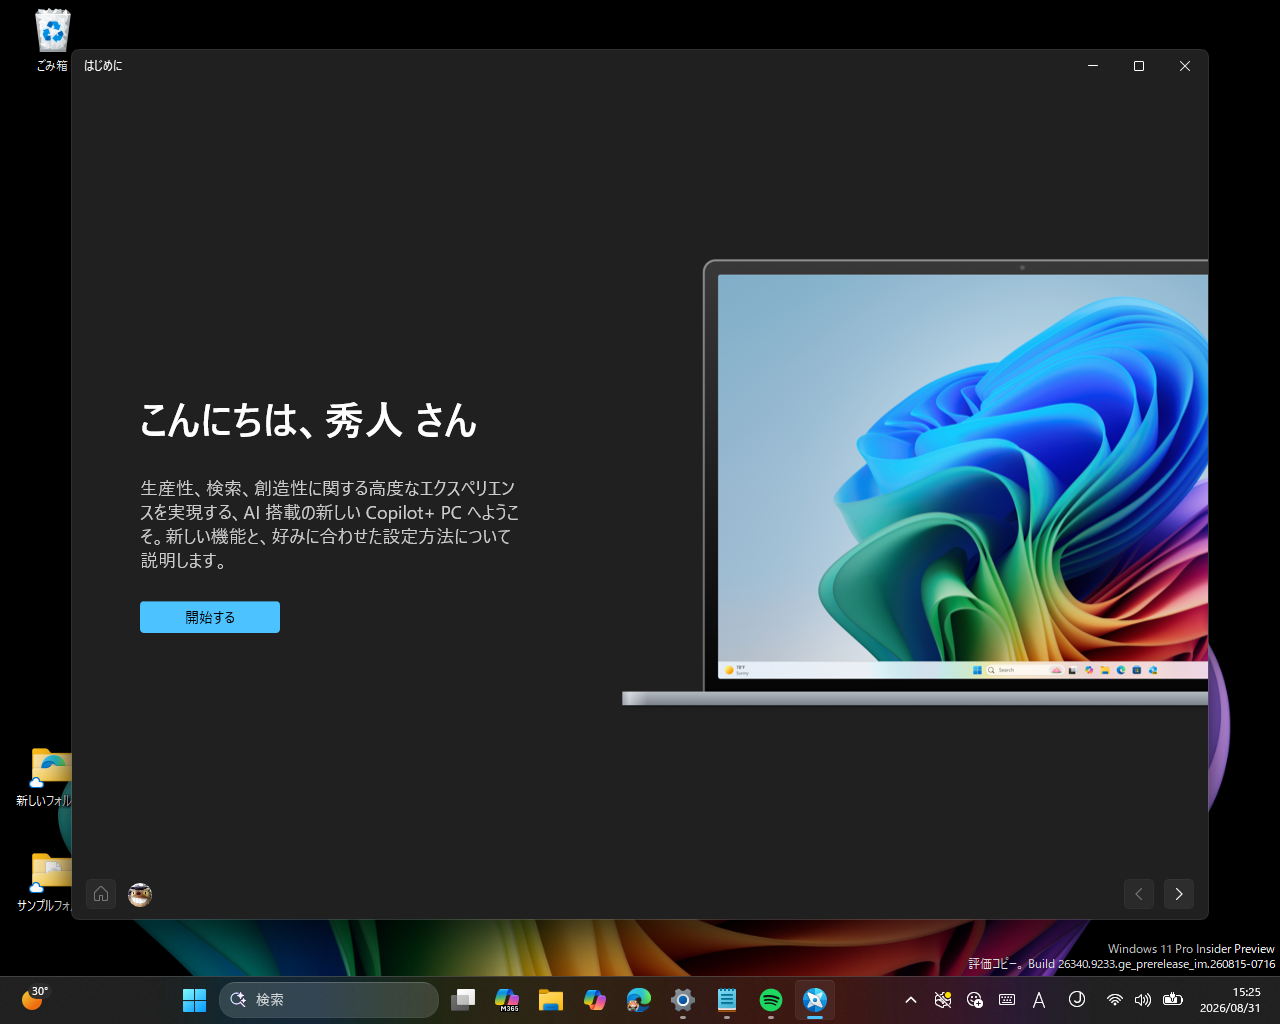Maximize the はじめに window
The height and width of the screenshot is (1024, 1280).
click(1139, 66)
